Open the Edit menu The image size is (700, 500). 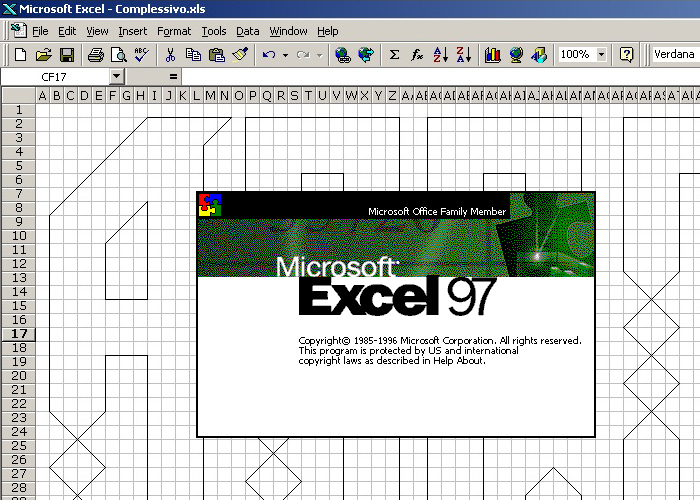(67, 31)
